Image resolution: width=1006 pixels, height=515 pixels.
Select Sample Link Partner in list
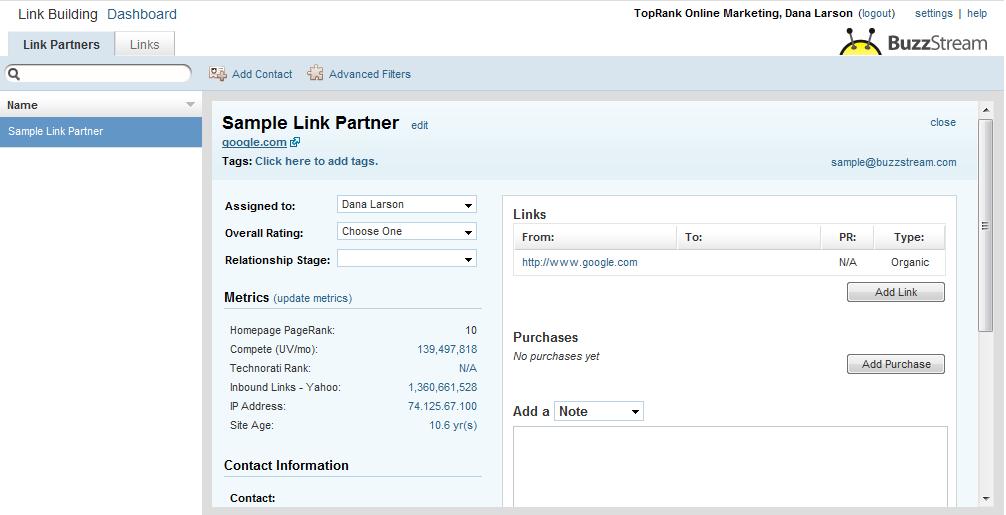pos(101,131)
